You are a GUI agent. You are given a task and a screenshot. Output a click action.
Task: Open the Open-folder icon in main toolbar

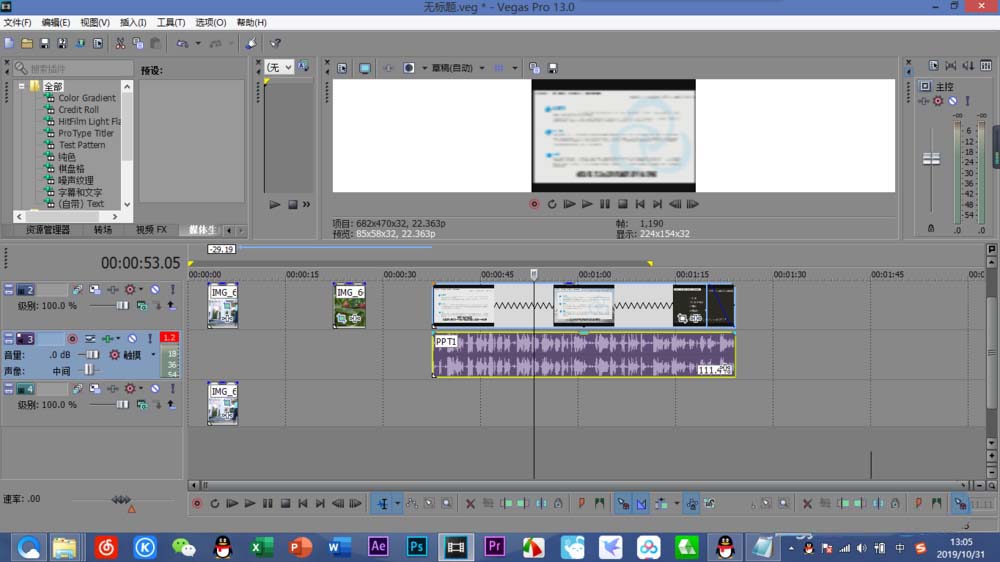click(27, 44)
